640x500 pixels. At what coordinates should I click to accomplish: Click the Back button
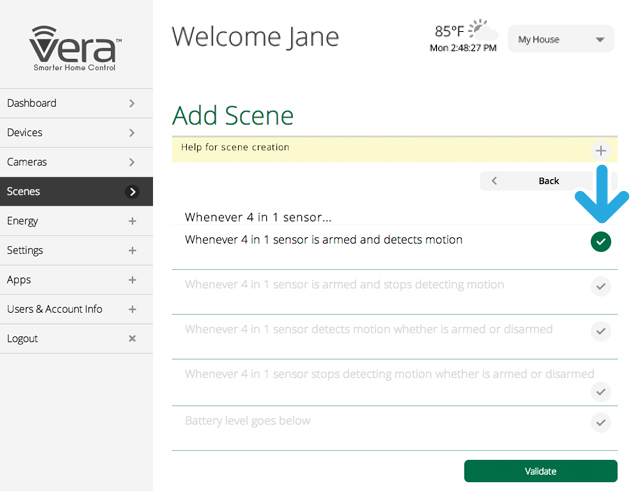[548, 181]
